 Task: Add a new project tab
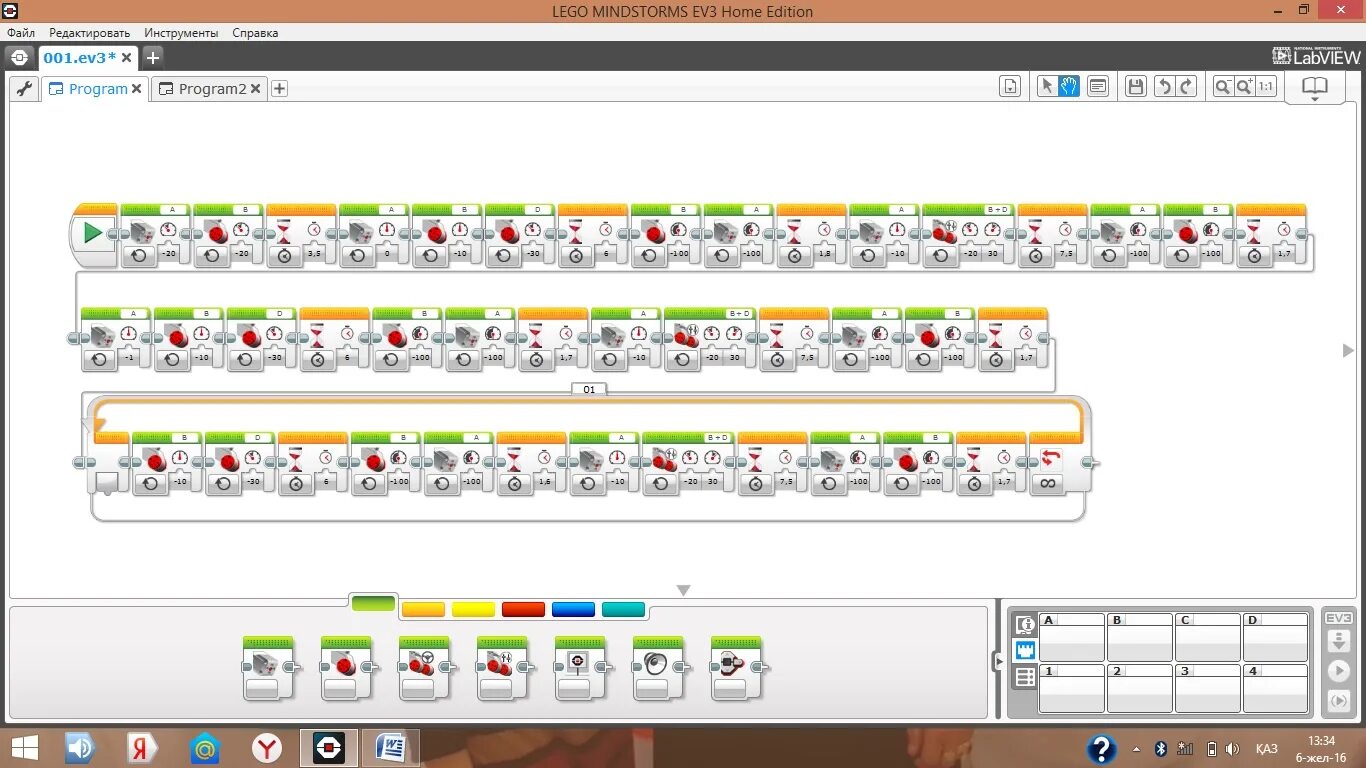click(152, 57)
